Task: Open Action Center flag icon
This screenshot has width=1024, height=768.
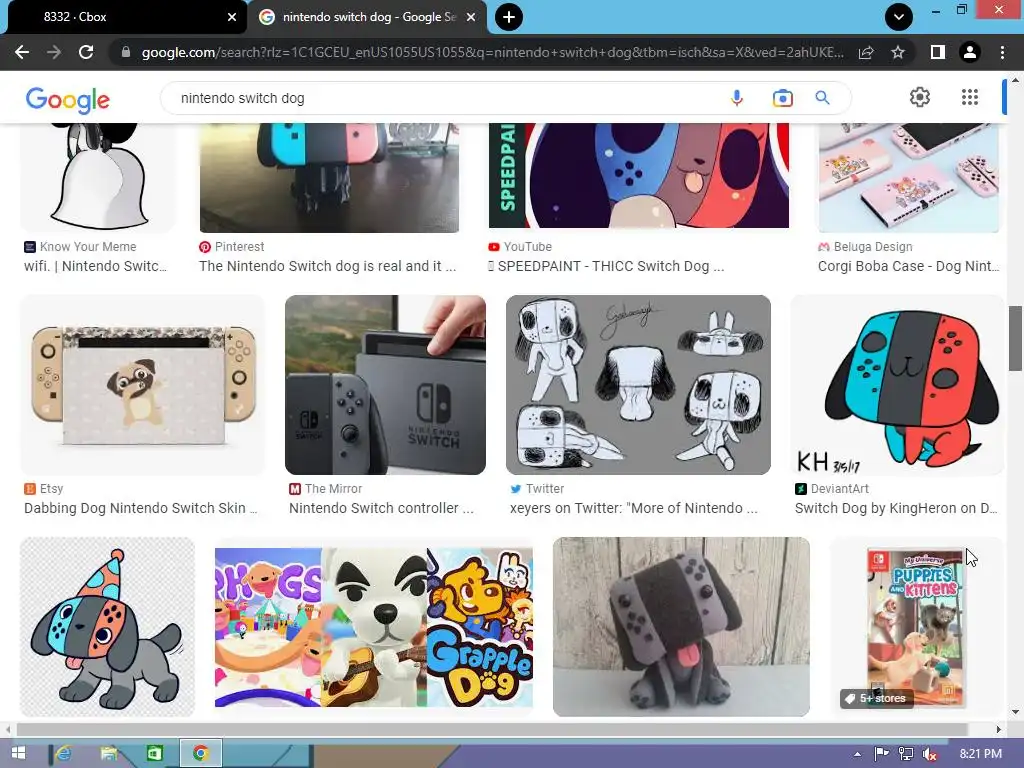Action: (882, 754)
